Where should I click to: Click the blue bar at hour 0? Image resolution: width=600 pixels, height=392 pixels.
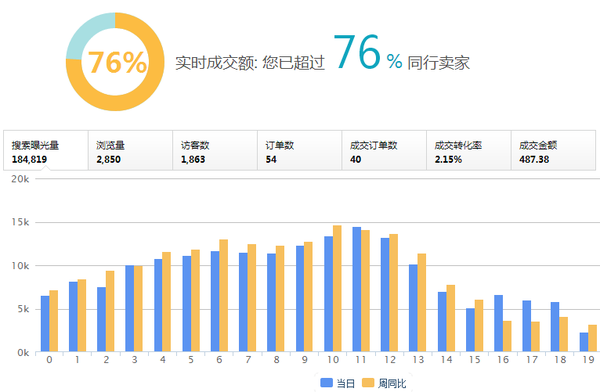click(45, 324)
